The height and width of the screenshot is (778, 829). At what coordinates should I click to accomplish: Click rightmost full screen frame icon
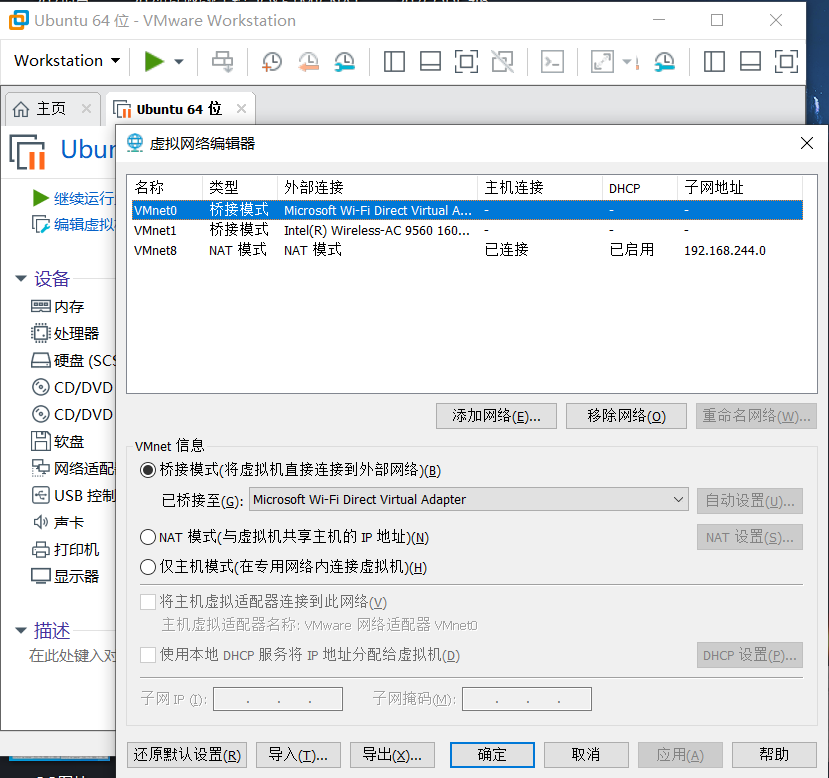pyautogui.click(x=786, y=61)
